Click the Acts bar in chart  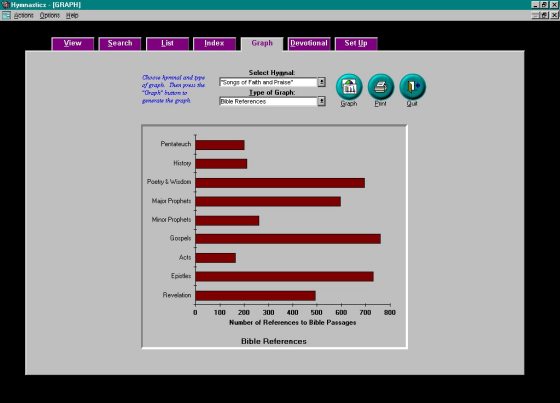click(x=216, y=258)
